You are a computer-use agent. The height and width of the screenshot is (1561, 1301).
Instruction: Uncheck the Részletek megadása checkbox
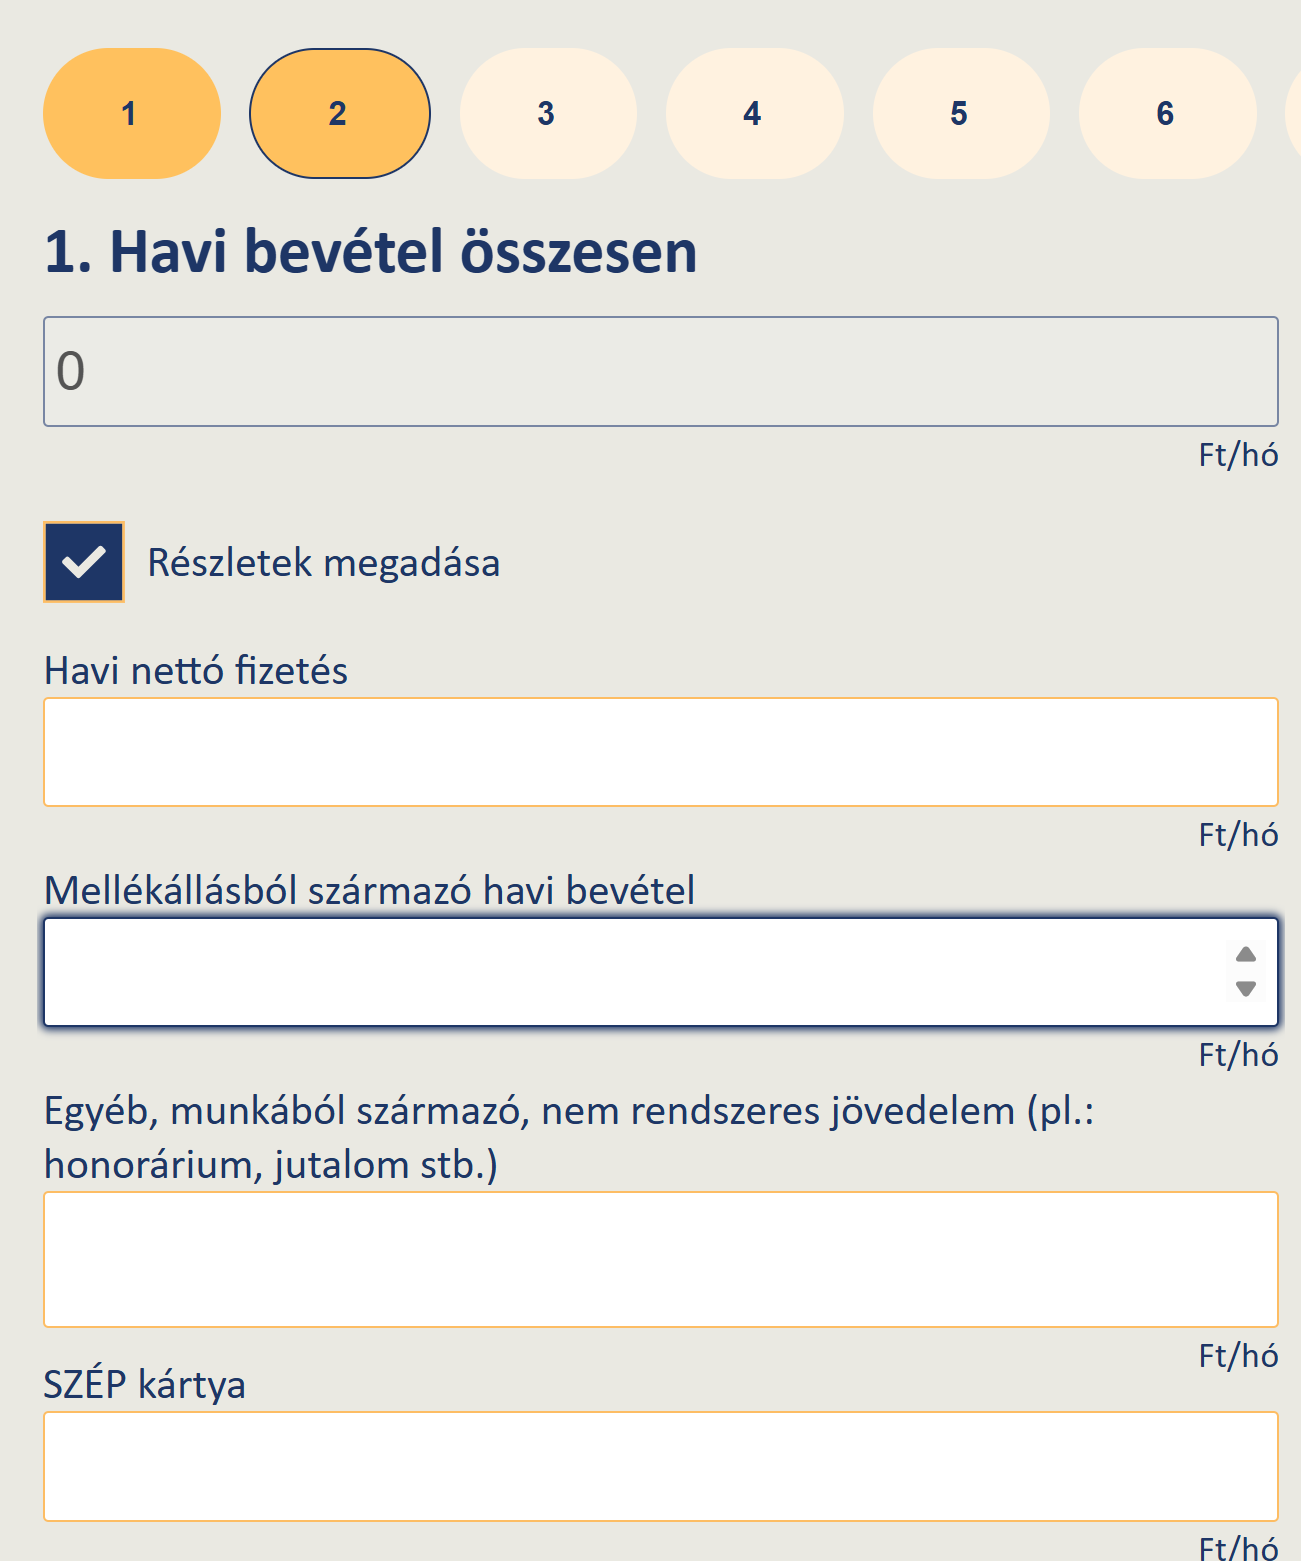84,562
